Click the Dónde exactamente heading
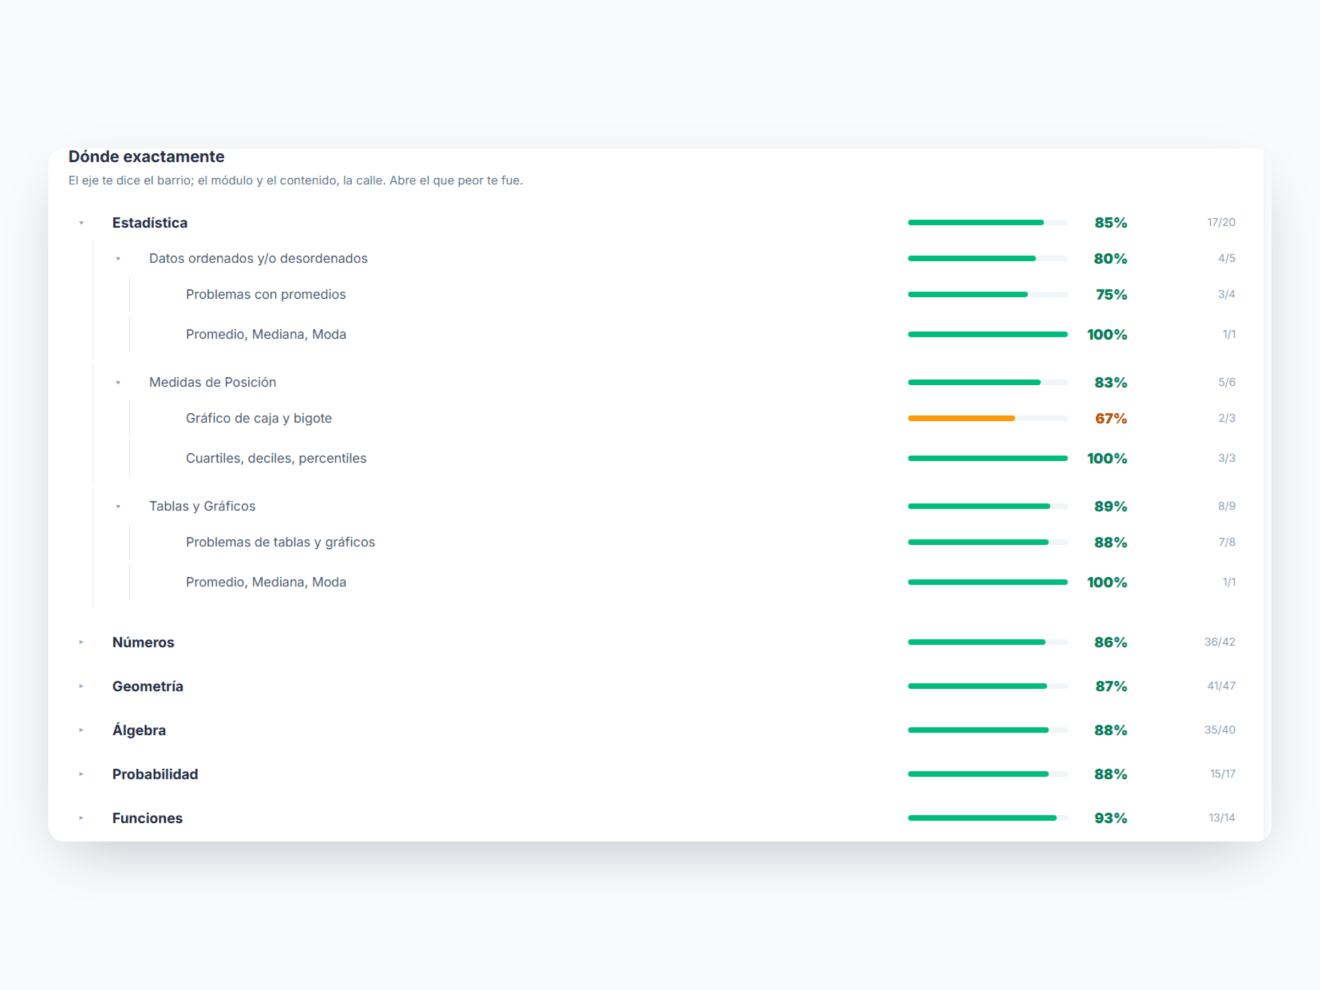The width and height of the screenshot is (1320, 990). [x=146, y=156]
